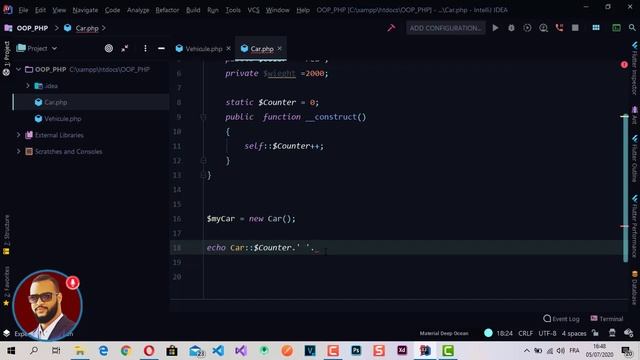Hide the Project tool window

(x=161, y=48)
